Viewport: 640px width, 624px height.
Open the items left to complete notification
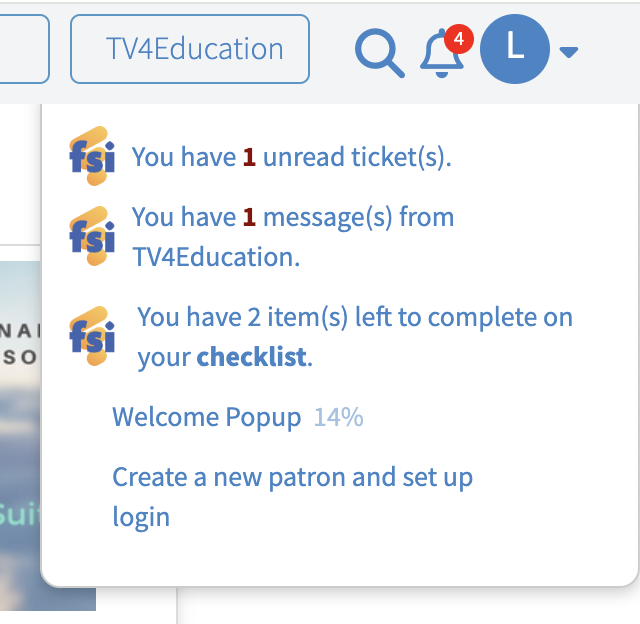pos(355,337)
